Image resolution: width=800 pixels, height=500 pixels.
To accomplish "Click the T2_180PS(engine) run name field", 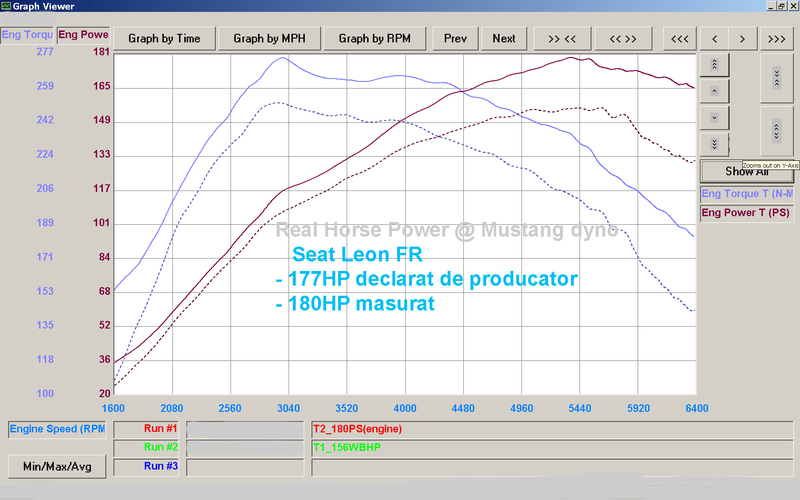I will 552,429.
